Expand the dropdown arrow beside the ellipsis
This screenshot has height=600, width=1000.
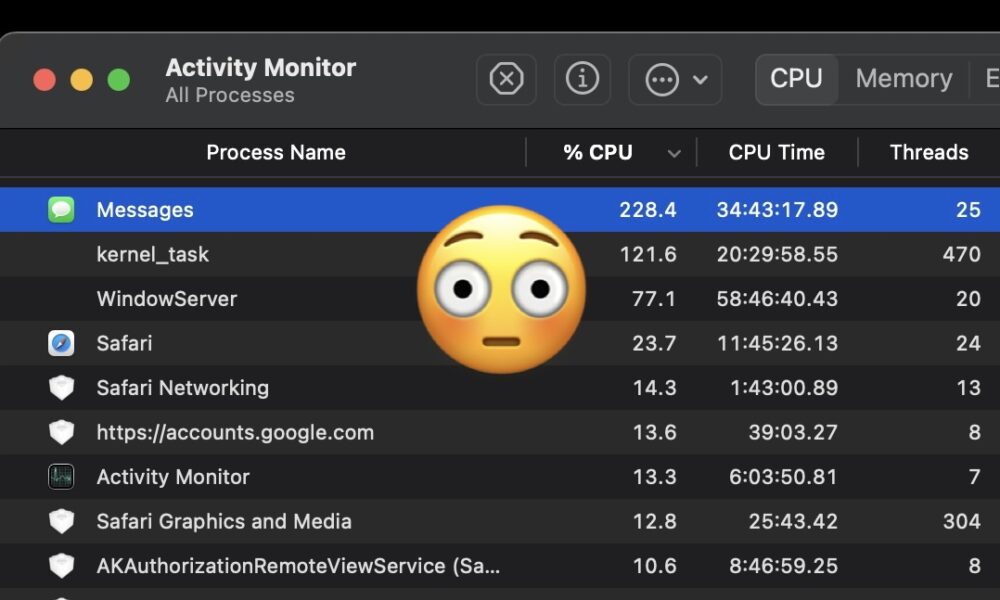coord(700,80)
